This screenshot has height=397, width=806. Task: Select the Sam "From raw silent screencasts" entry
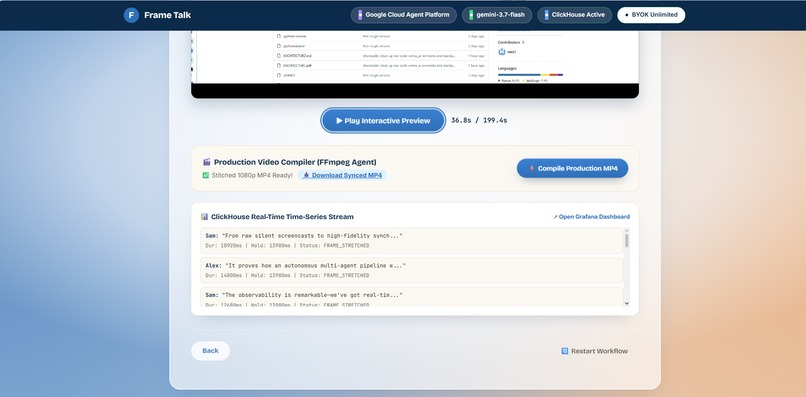click(411, 241)
